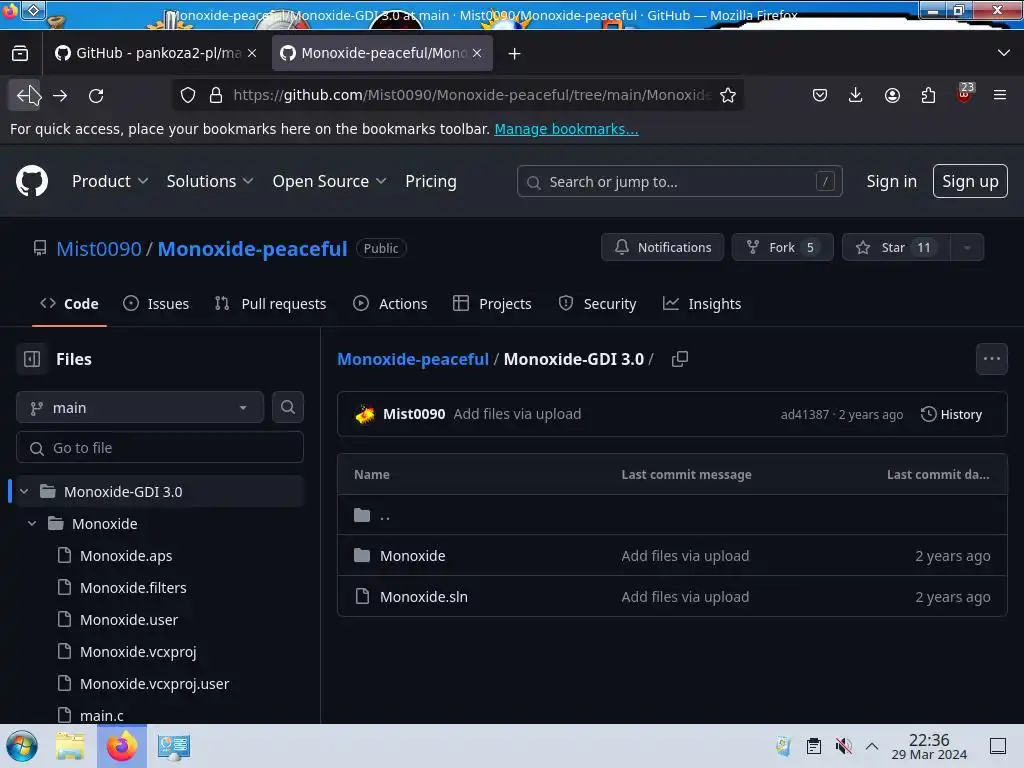Open the file manager taskbar icon
The height and width of the screenshot is (768, 1024).
pos(70,746)
